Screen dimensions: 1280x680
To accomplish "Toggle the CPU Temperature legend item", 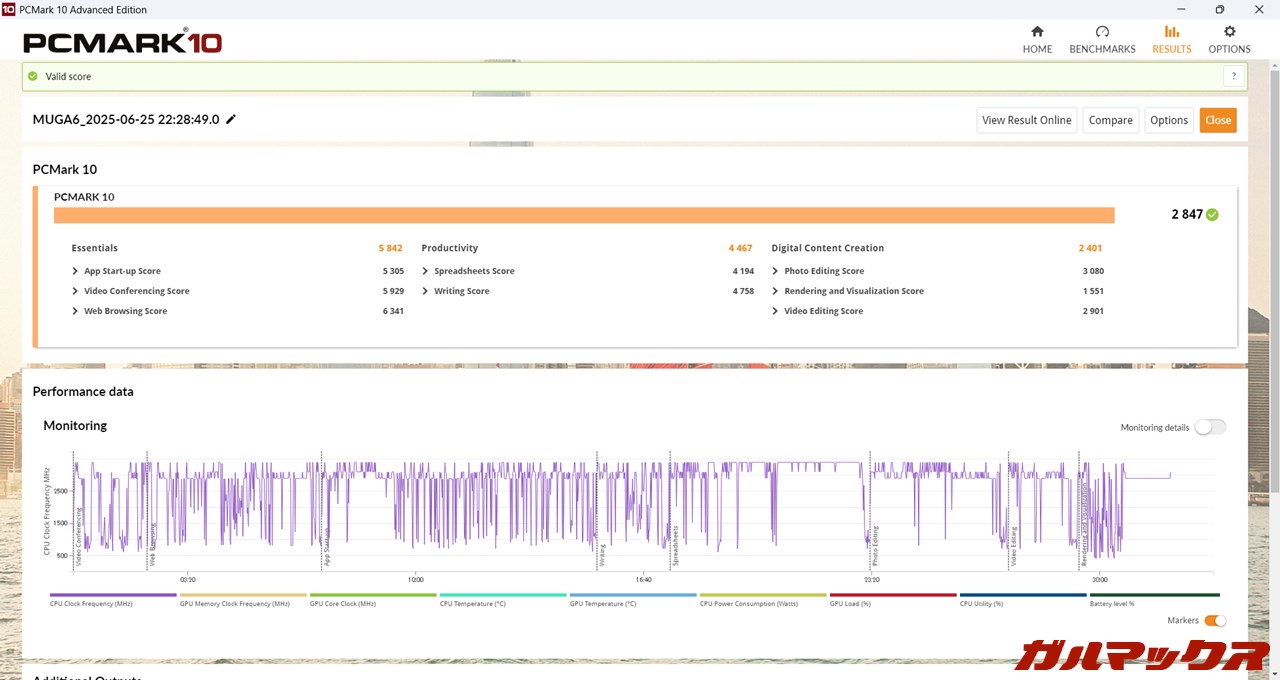I will click(x=502, y=595).
